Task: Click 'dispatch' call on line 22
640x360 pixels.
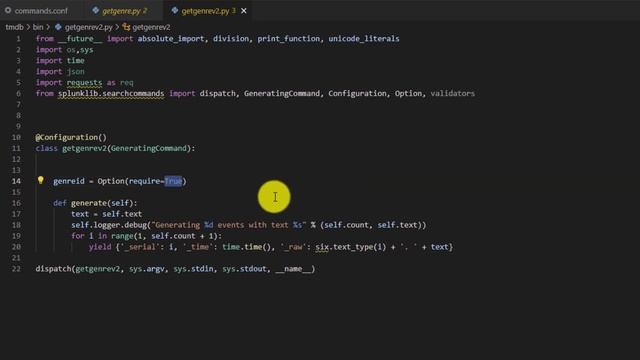Action: [53, 269]
